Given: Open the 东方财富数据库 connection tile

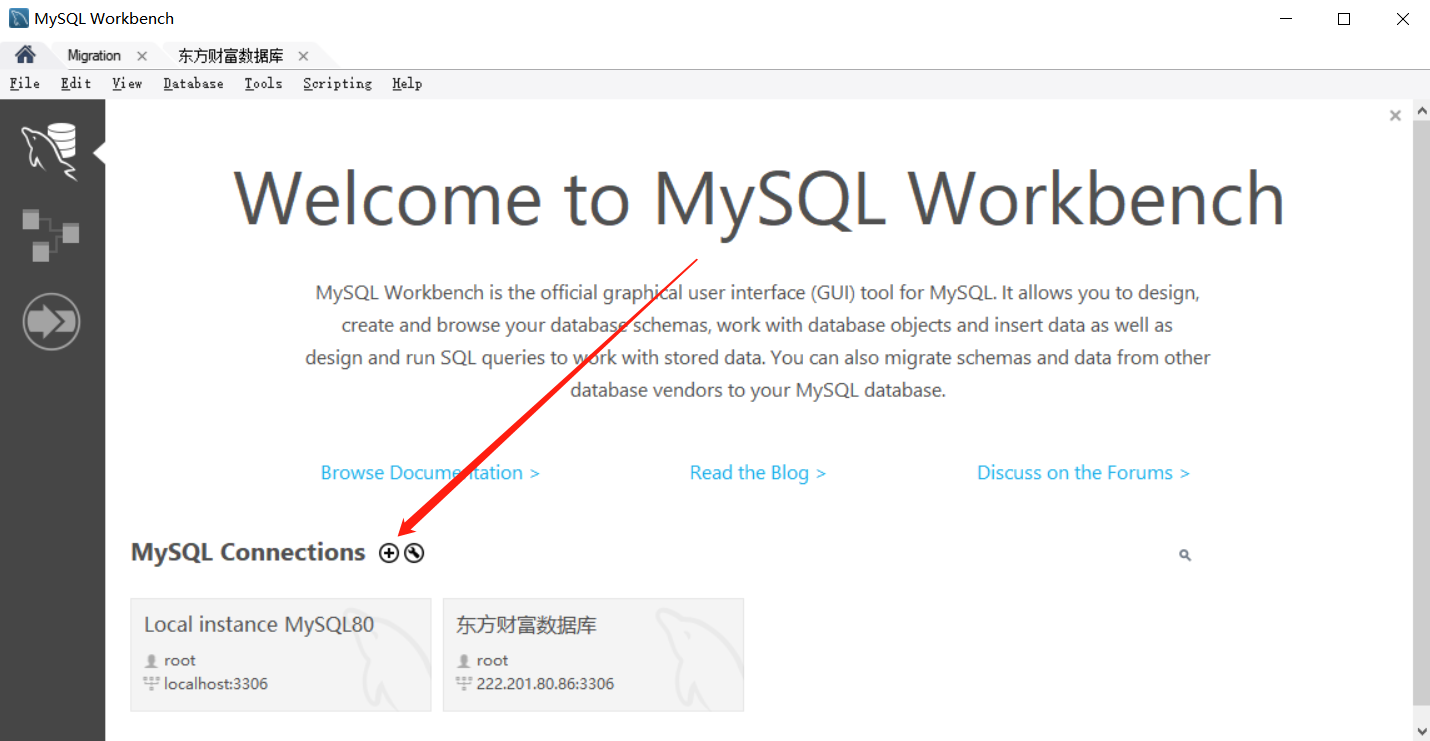Looking at the screenshot, I should 593,655.
